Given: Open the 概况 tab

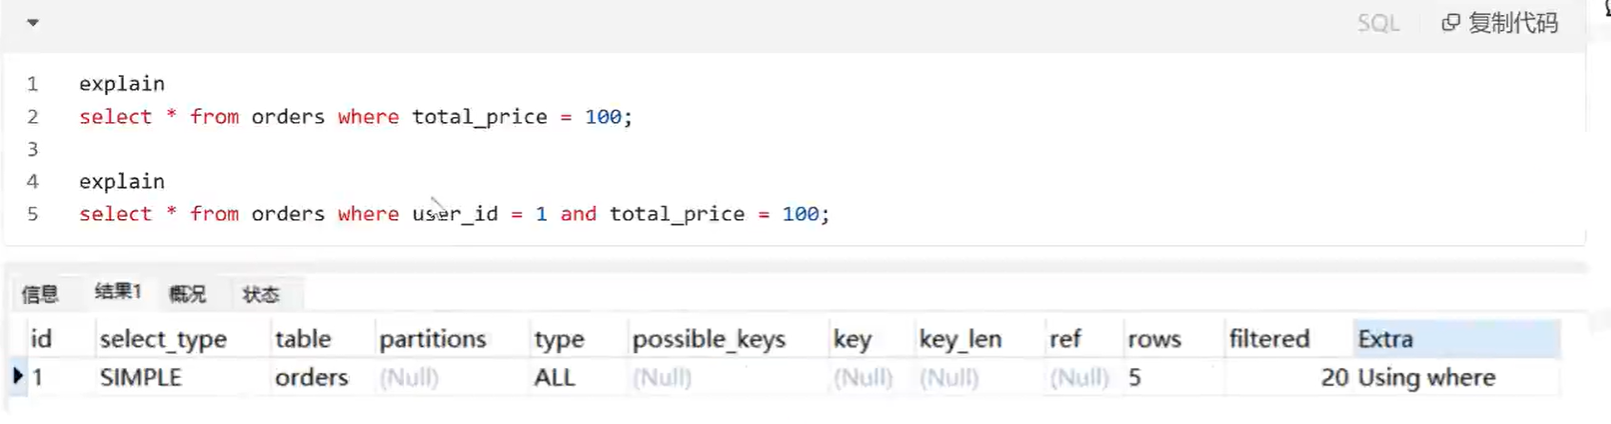Looking at the screenshot, I should (x=187, y=294).
